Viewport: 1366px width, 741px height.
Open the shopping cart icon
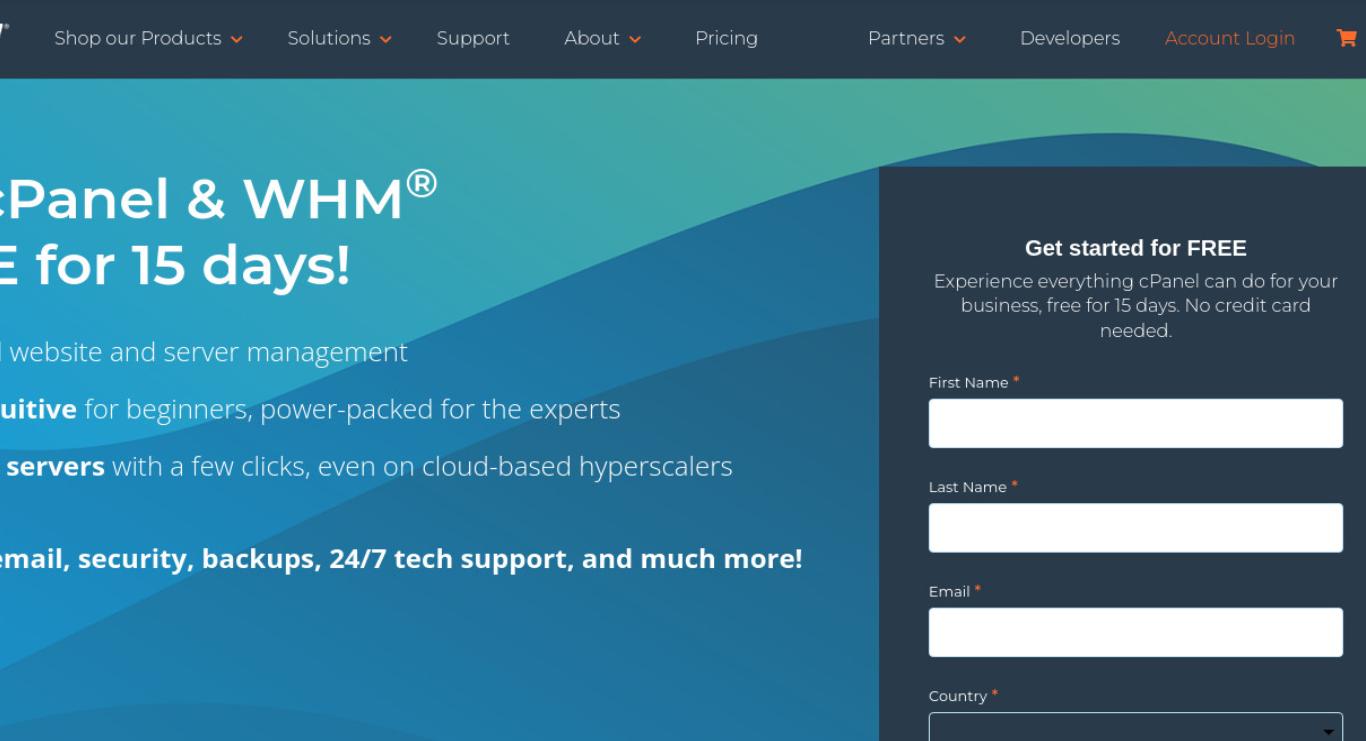pos(1346,38)
